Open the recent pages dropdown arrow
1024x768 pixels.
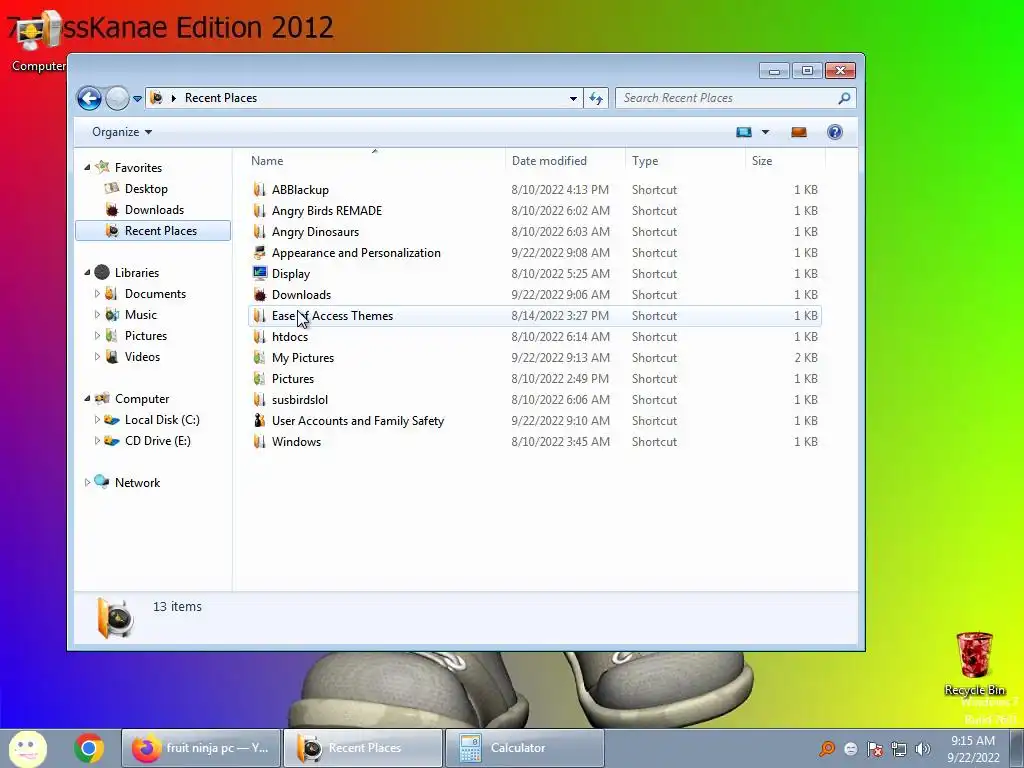click(x=137, y=99)
